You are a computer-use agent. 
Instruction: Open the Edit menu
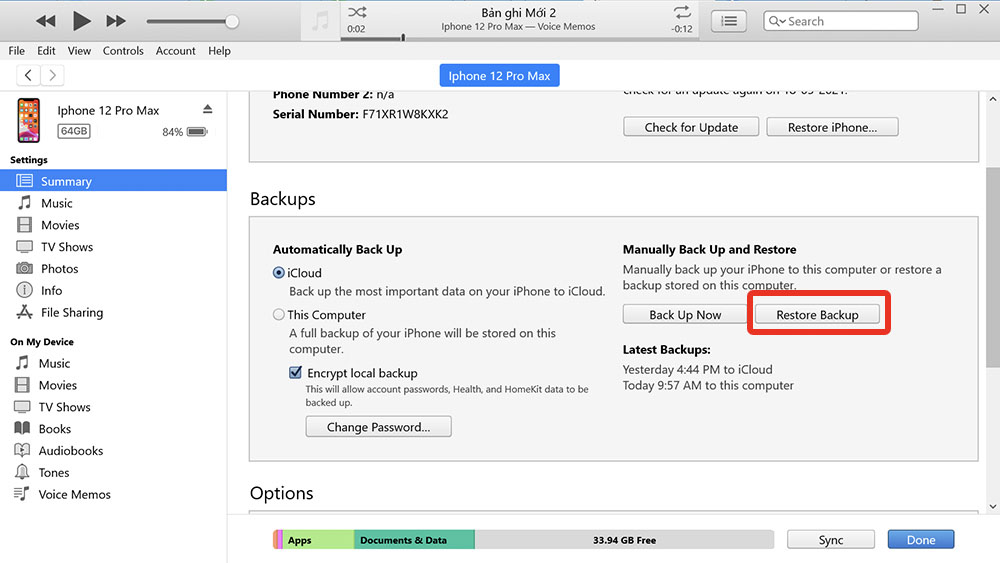pos(46,51)
